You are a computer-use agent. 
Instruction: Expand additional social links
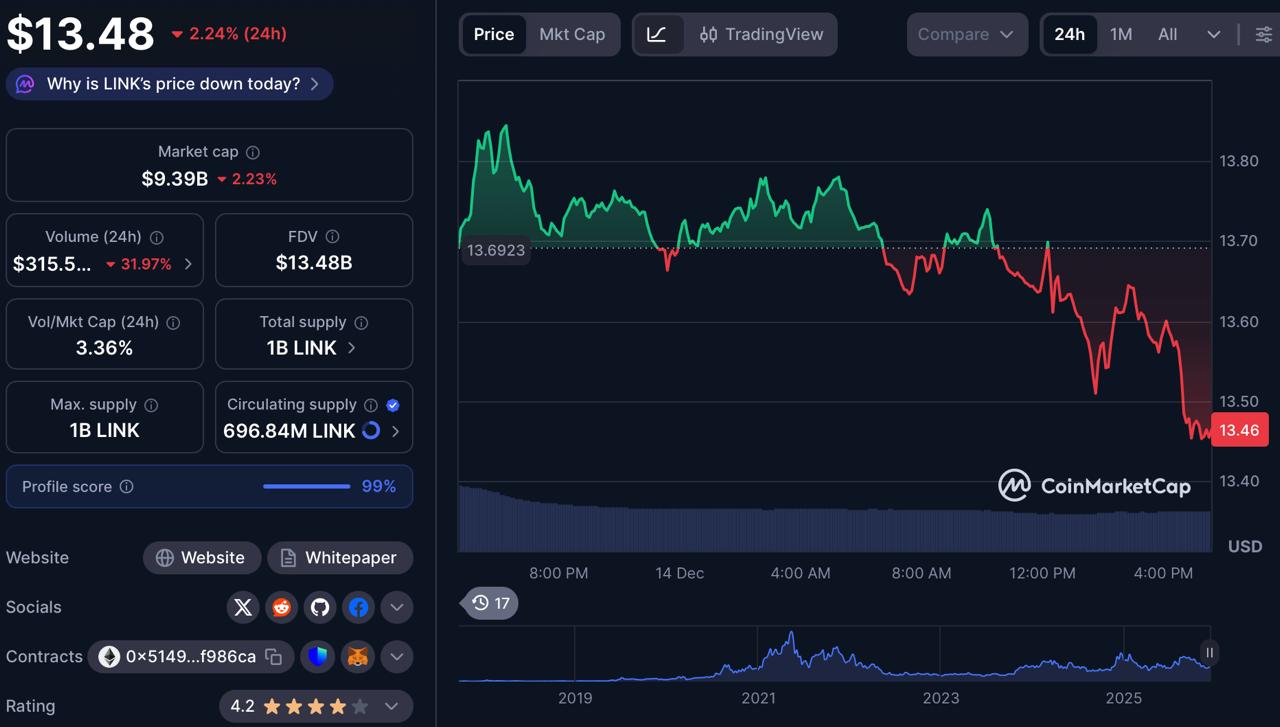click(396, 607)
